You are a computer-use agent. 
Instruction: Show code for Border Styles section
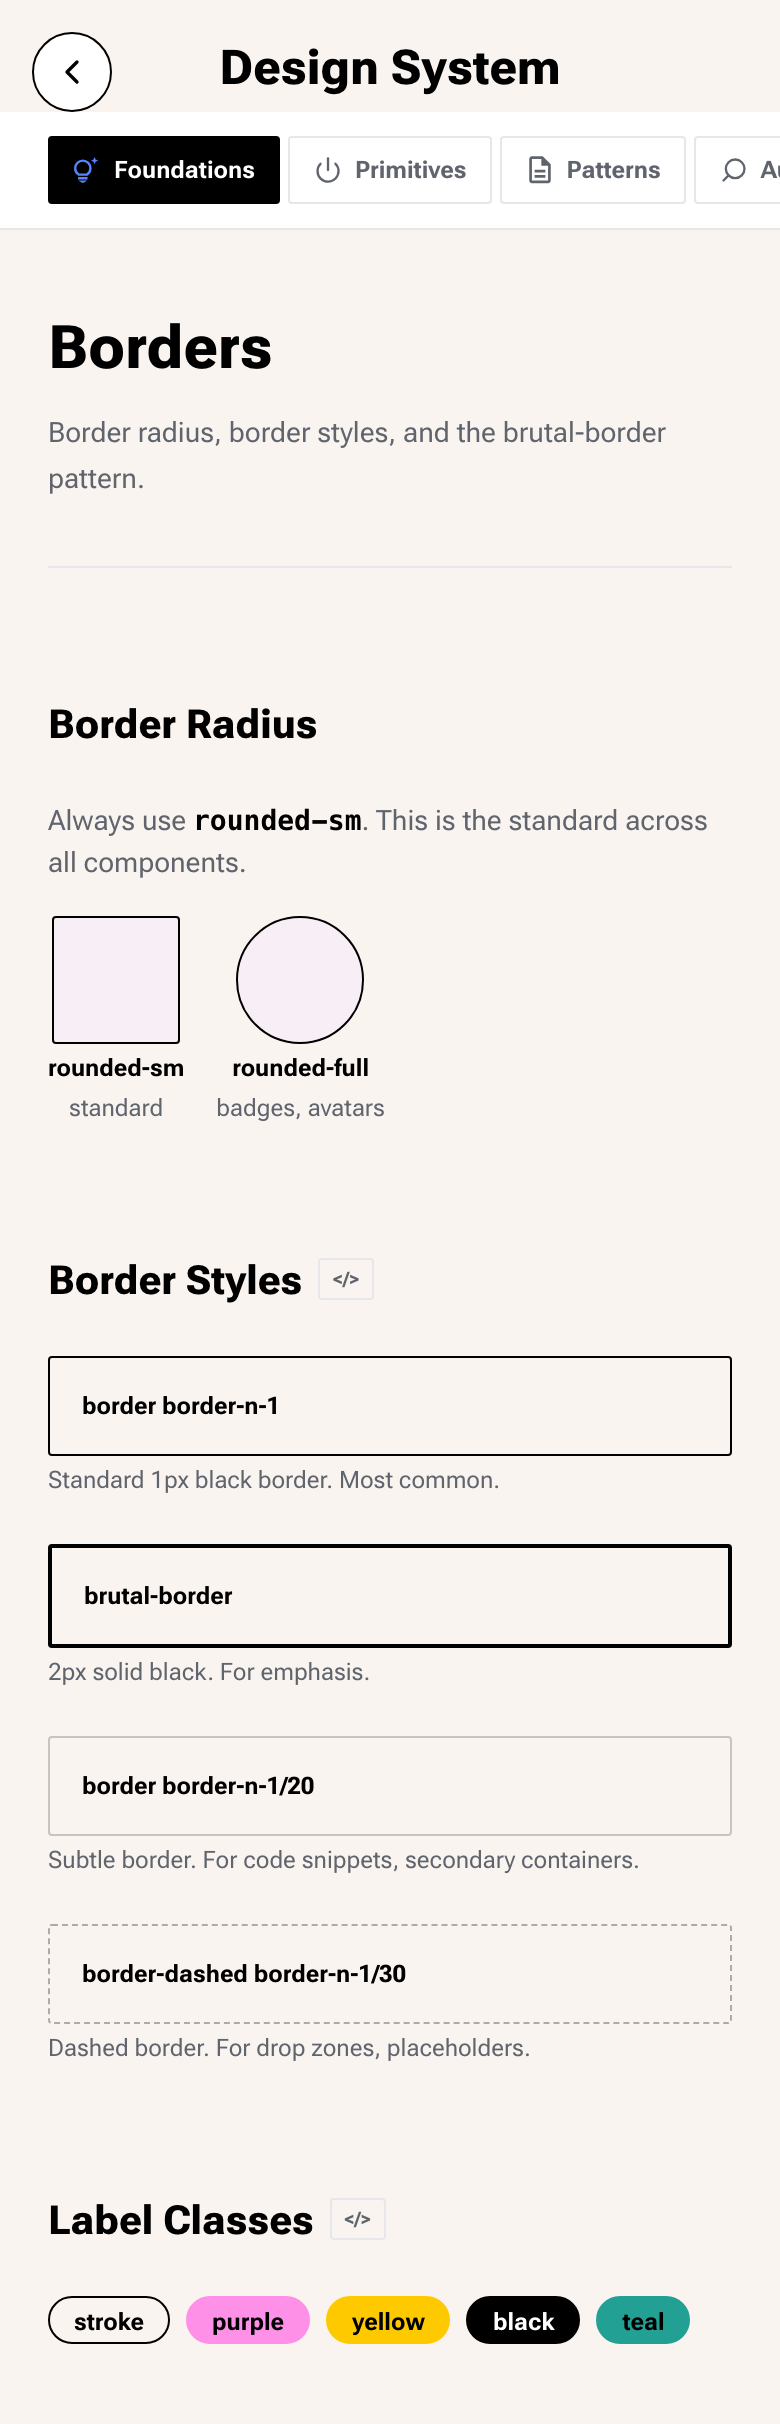pos(346,1279)
